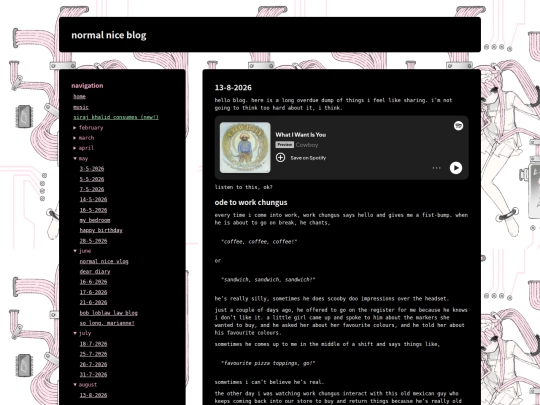Open the 21-6-2026 post
Viewport: 540px width, 405px height.
[93, 302]
